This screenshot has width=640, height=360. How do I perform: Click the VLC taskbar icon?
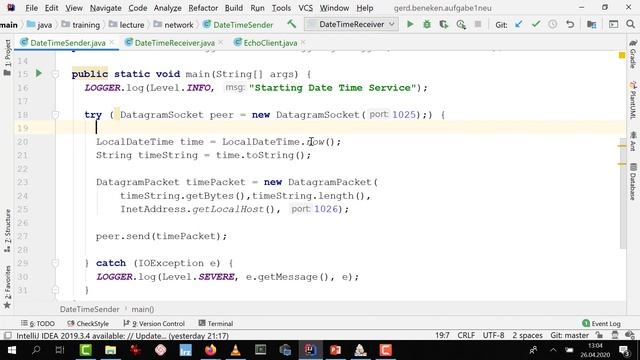[236, 350]
